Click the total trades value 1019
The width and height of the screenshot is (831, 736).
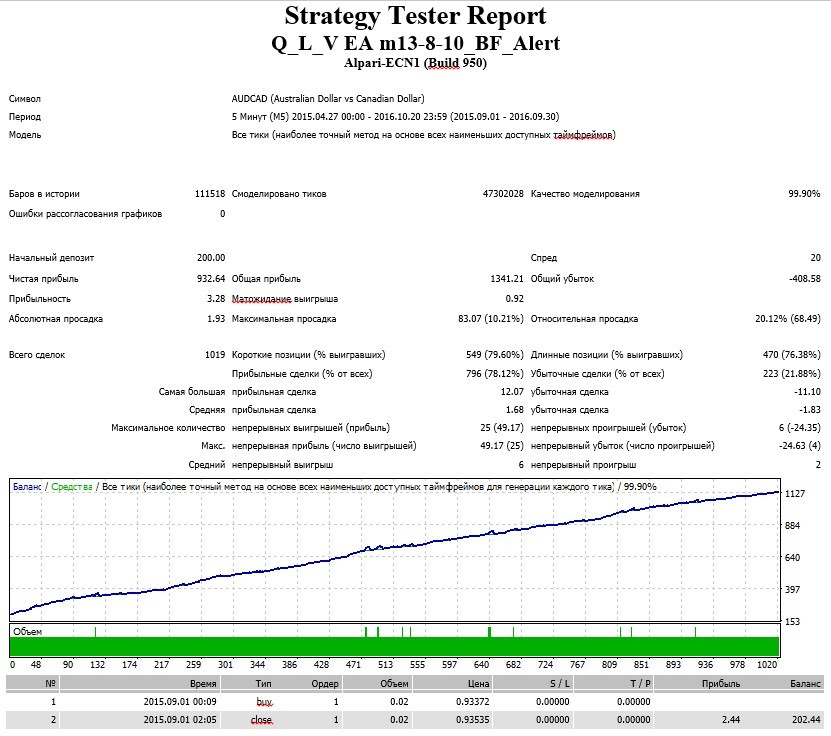click(x=215, y=355)
